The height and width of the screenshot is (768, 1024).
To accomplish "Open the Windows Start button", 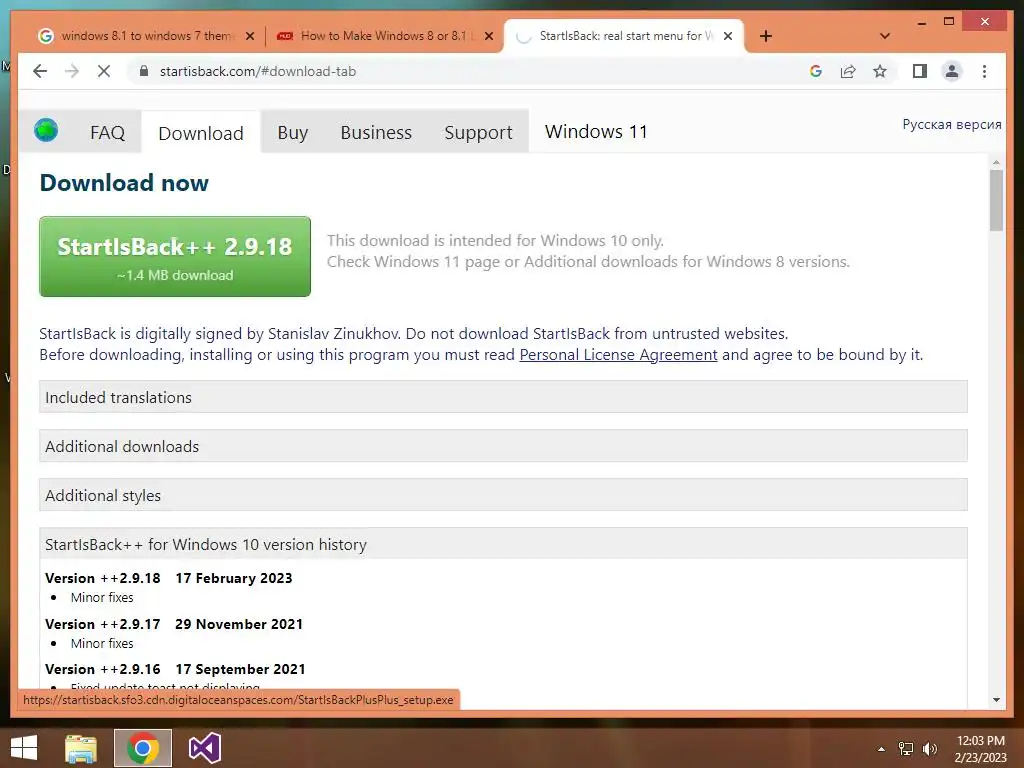I will tap(24, 748).
